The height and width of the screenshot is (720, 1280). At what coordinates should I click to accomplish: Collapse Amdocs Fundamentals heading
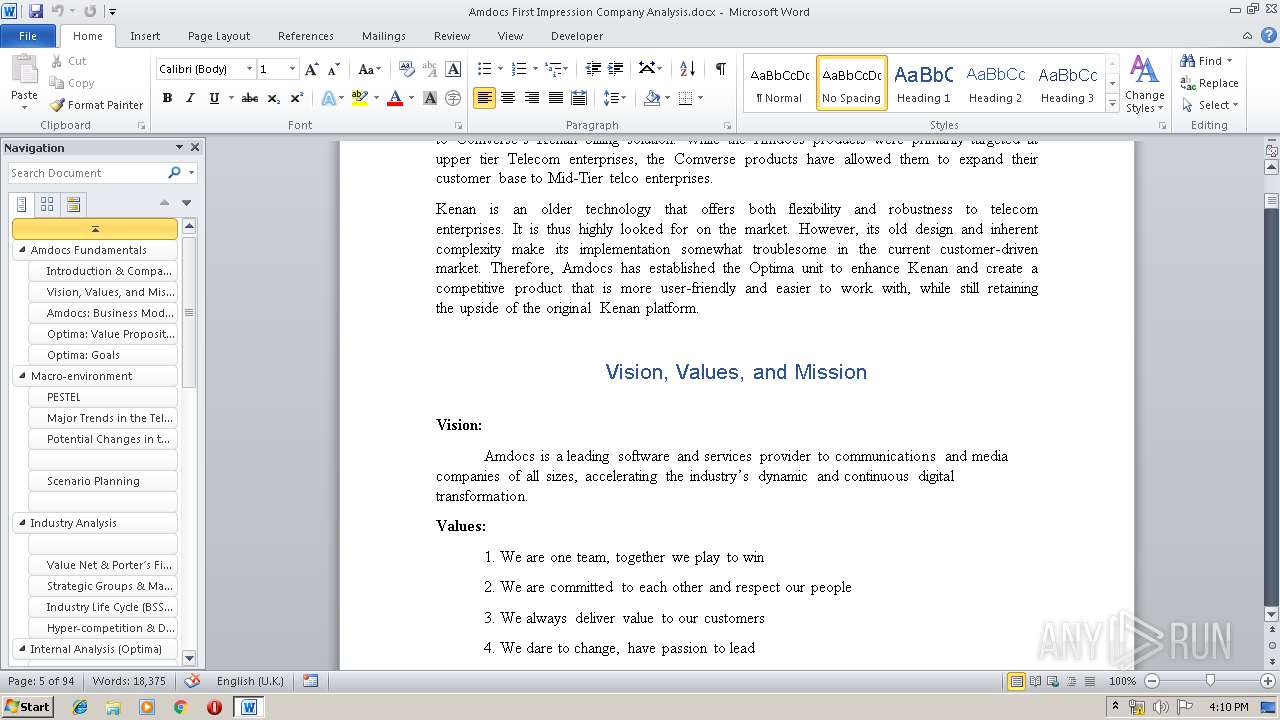point(22,250)
